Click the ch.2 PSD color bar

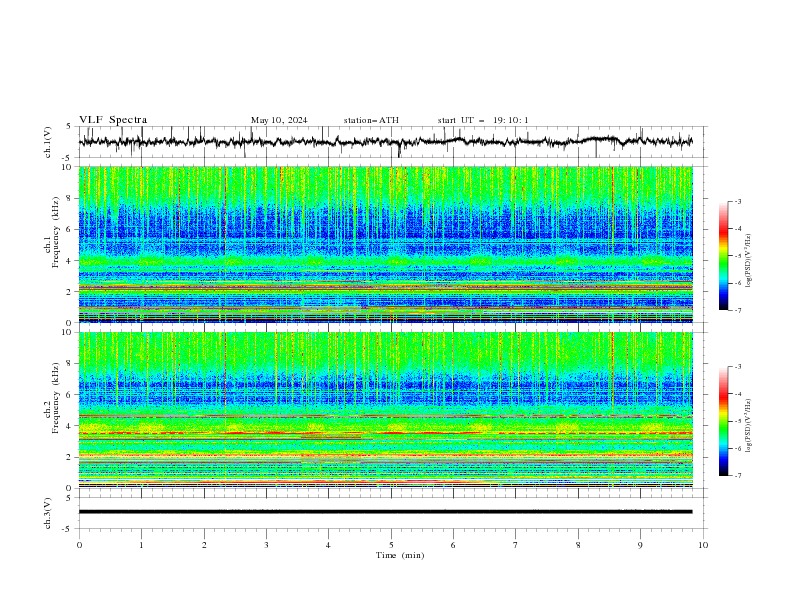(x=724, y=421)
